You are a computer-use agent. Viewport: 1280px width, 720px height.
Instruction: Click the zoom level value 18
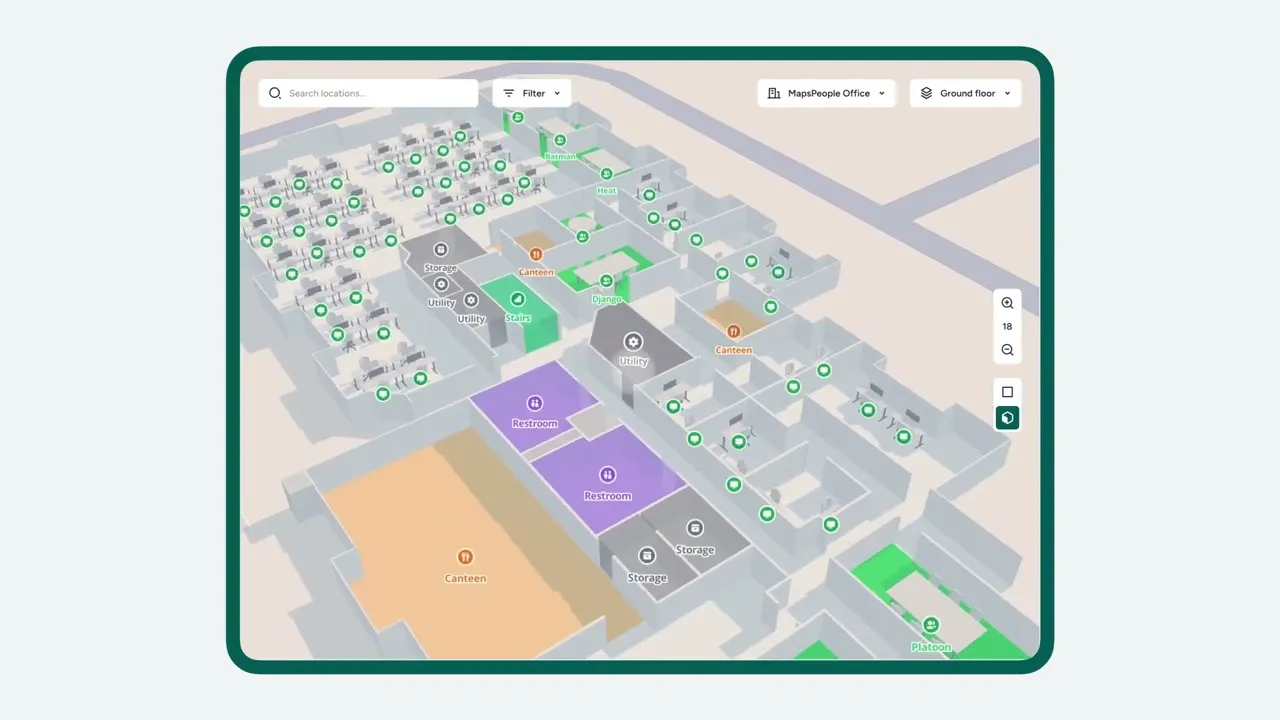click(1007, 327)
